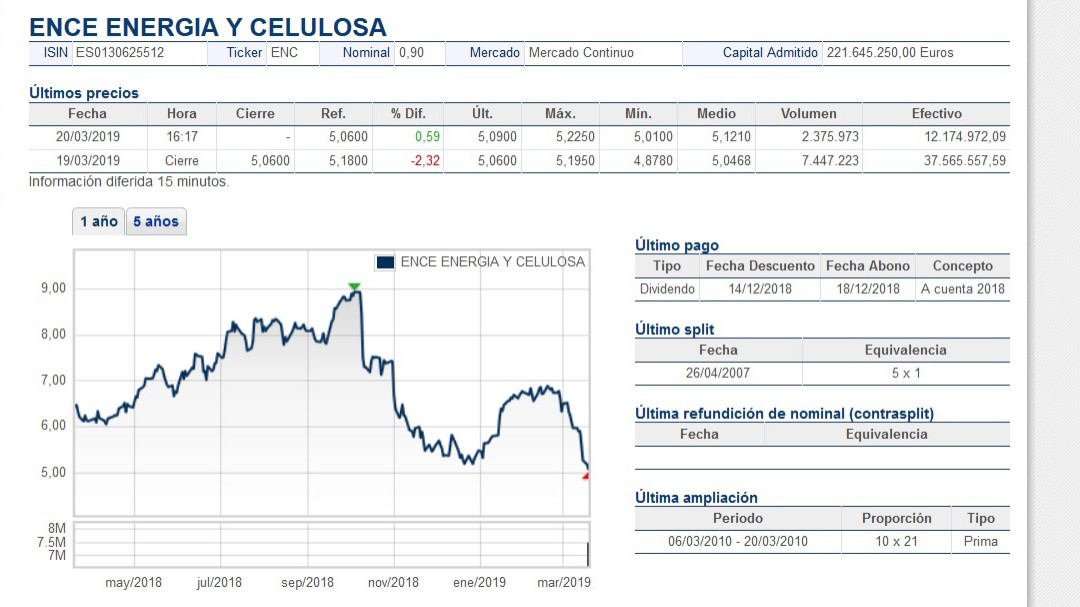This screenshot has height=607, width=1080.
Task: Click the volume bar in the lower chart
Action: tap(588, 553)
